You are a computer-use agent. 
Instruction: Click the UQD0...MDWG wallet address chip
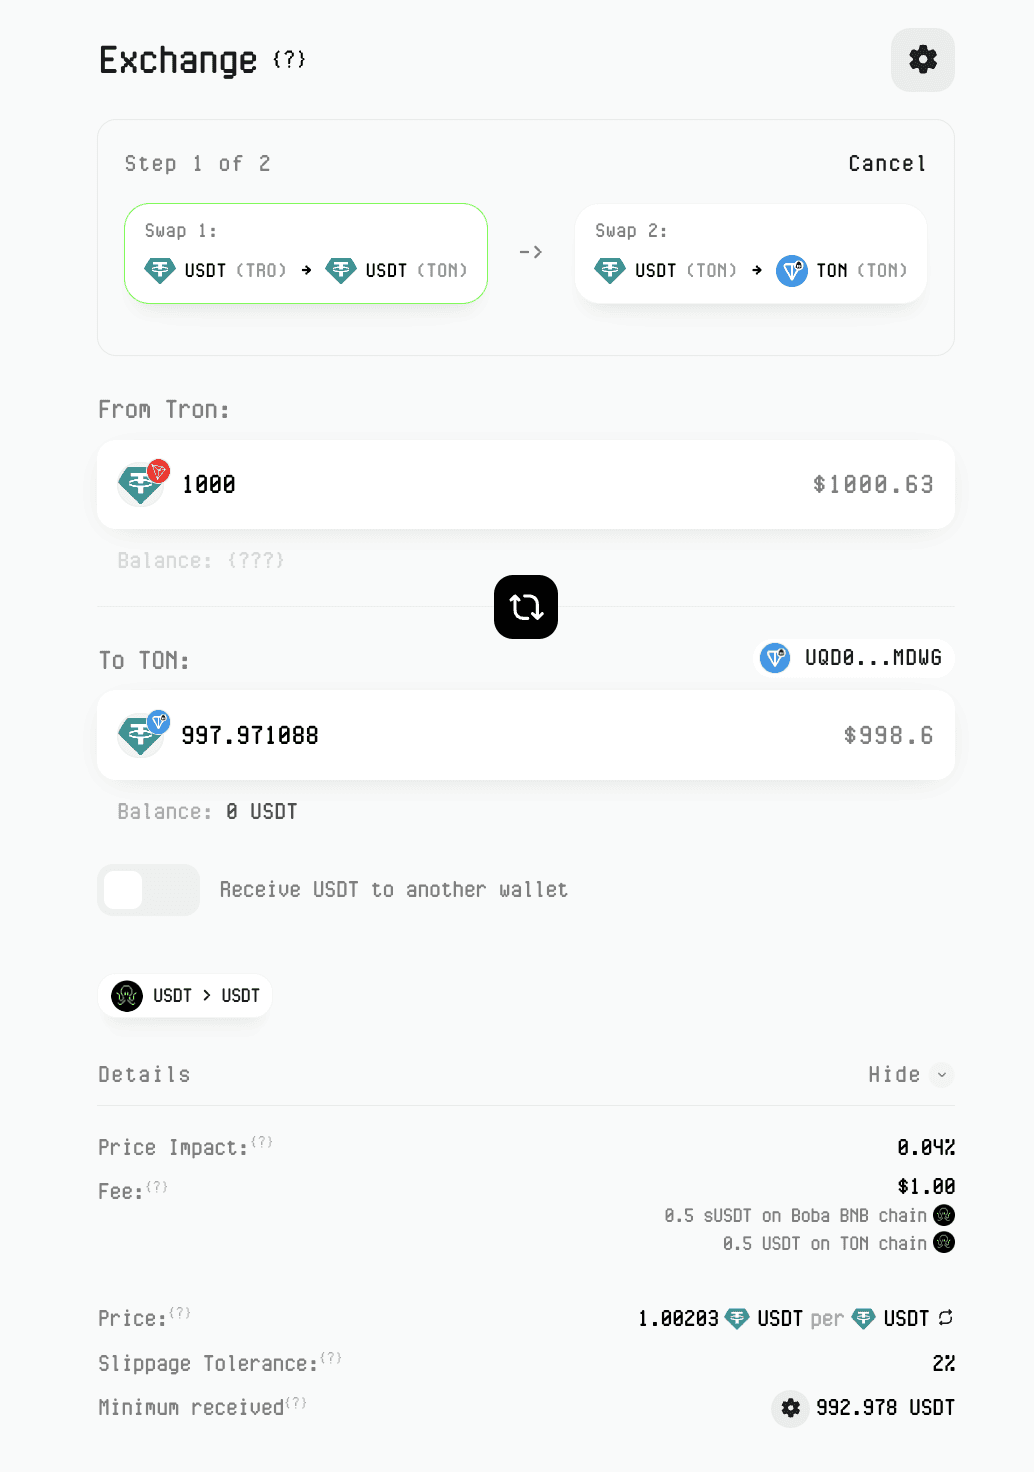(853, 658)
